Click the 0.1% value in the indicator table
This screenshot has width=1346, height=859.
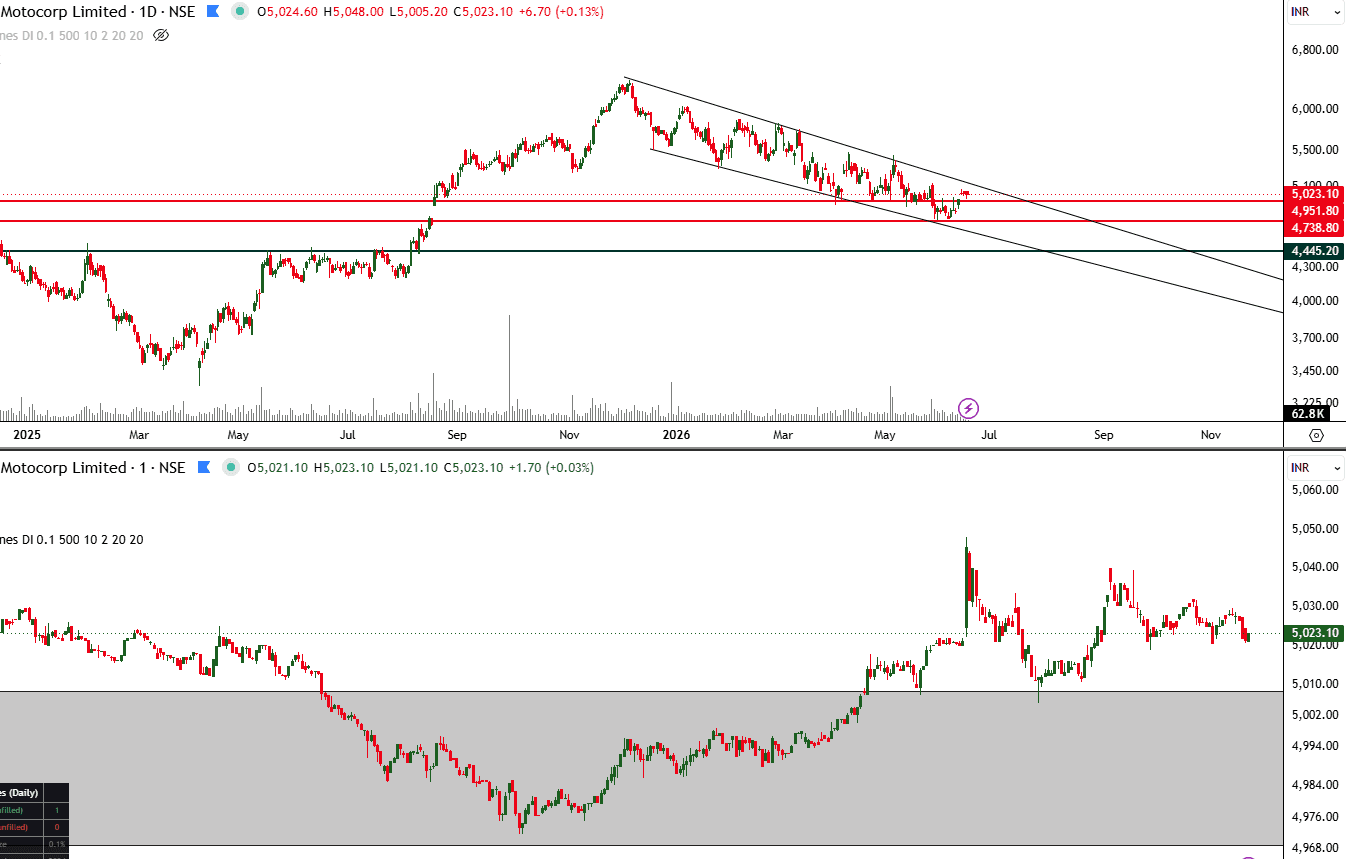pyautogui.click(x=57, y=844)
